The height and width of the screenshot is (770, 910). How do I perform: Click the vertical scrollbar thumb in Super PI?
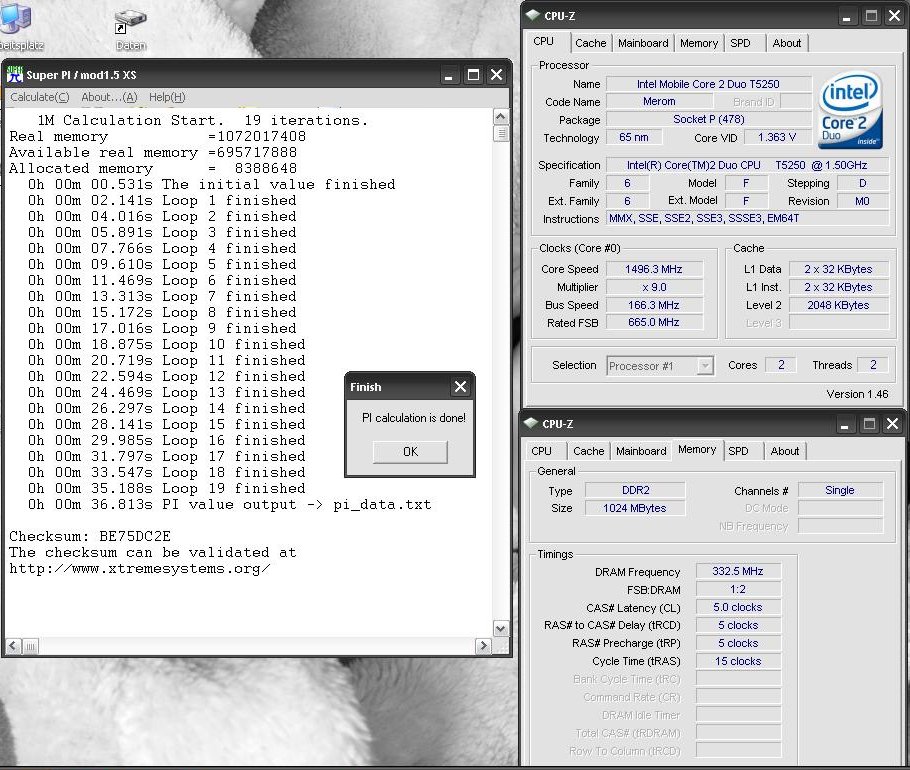tap(500, 133)
